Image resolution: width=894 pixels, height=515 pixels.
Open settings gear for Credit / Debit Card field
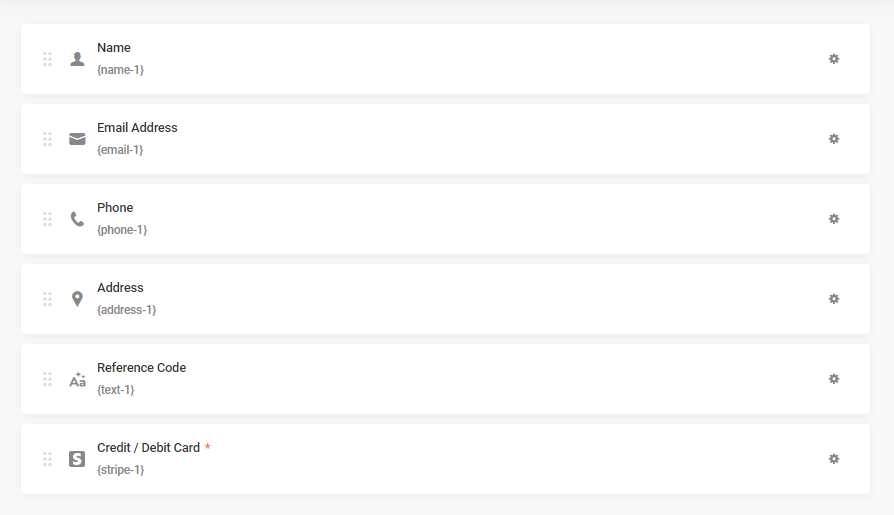click(x=834, y=459)
